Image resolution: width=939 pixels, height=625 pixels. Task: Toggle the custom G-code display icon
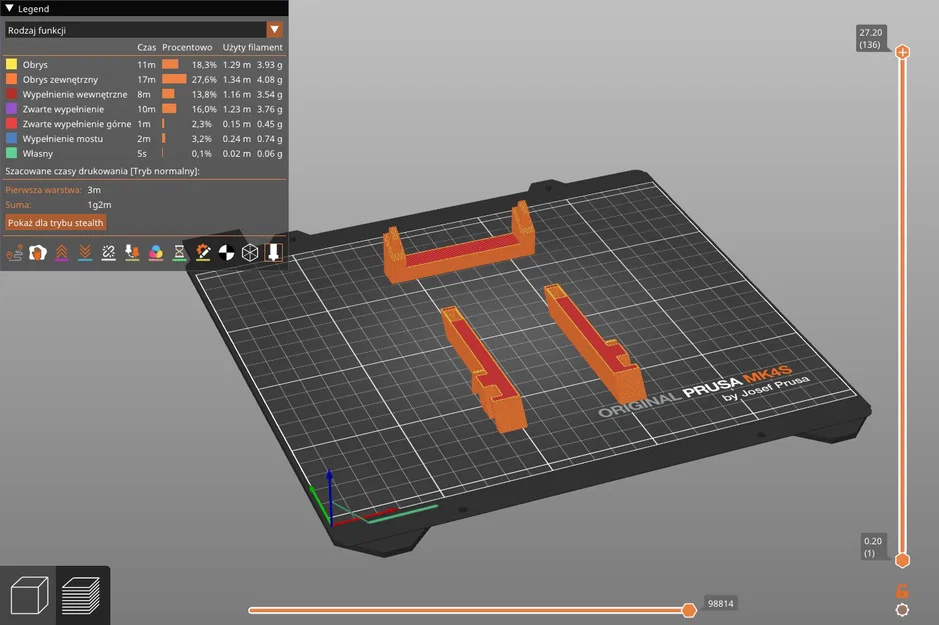coord(203,253)
